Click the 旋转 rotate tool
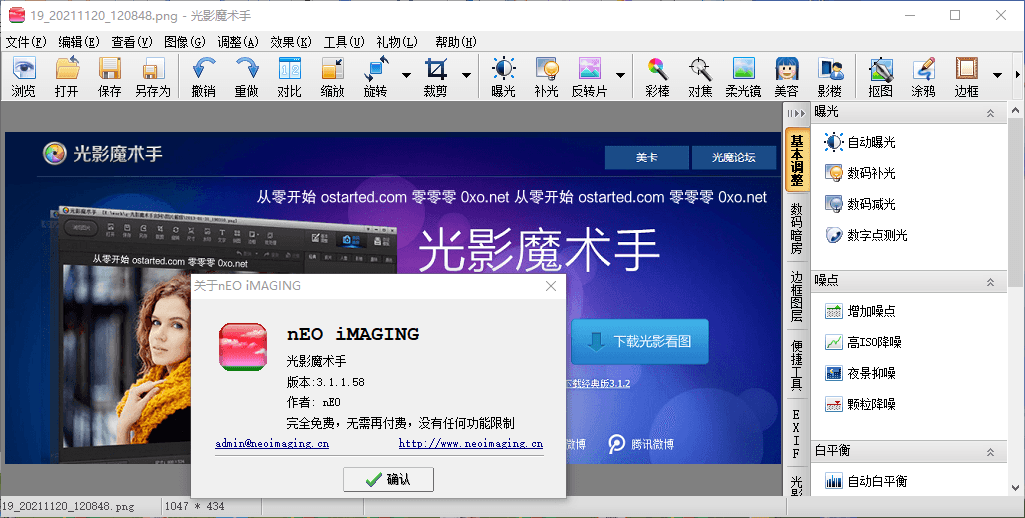This screenshot has height=518, width=1025. [x=376, y=77]
